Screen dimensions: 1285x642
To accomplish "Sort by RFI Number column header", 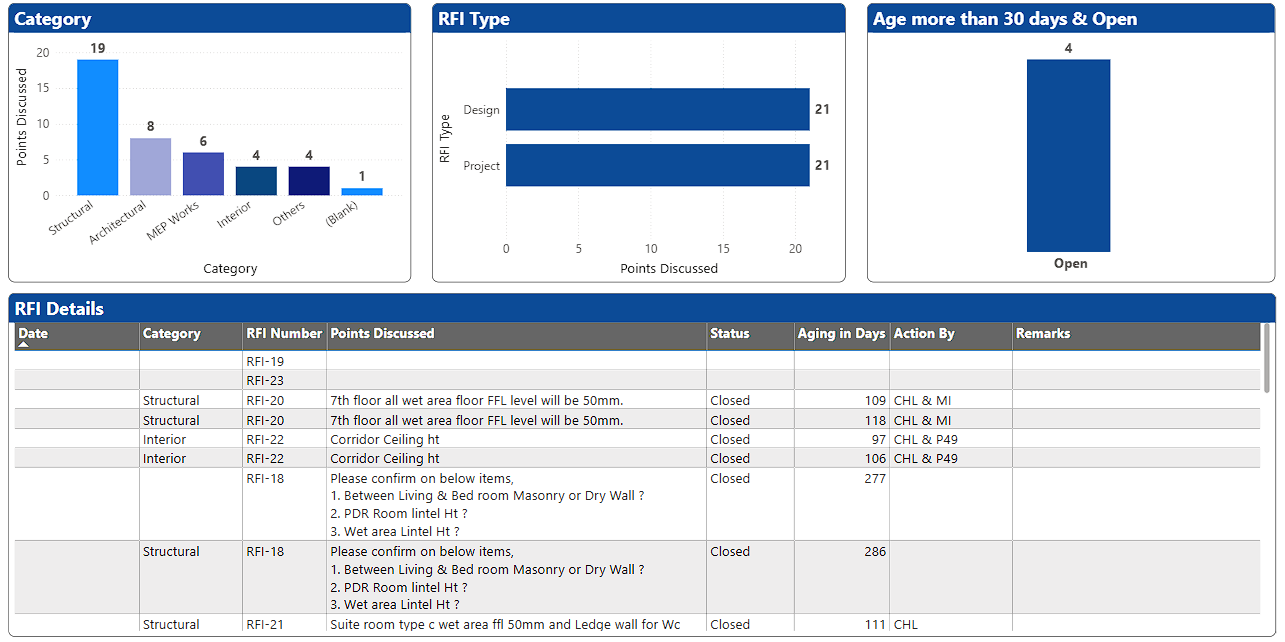I will 284,334.
